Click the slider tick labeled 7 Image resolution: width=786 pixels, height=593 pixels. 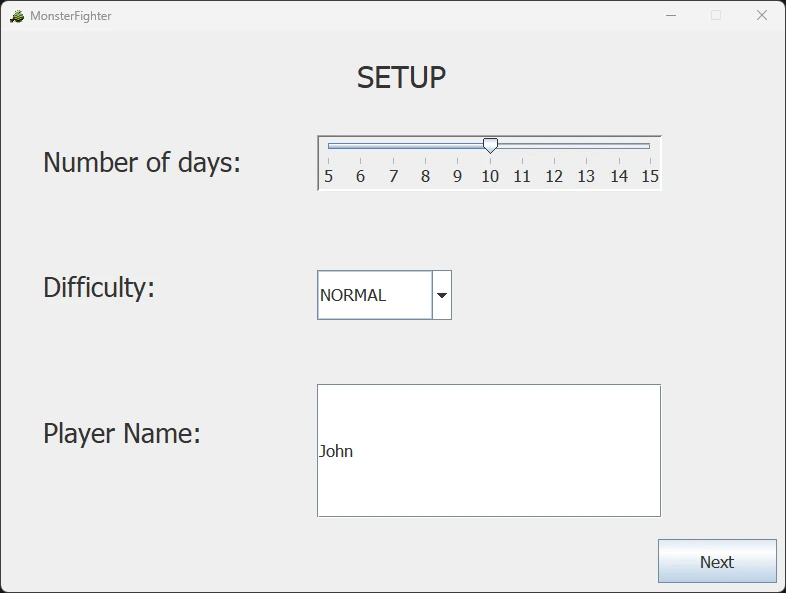pyautogui.click(x=394, y=176)
